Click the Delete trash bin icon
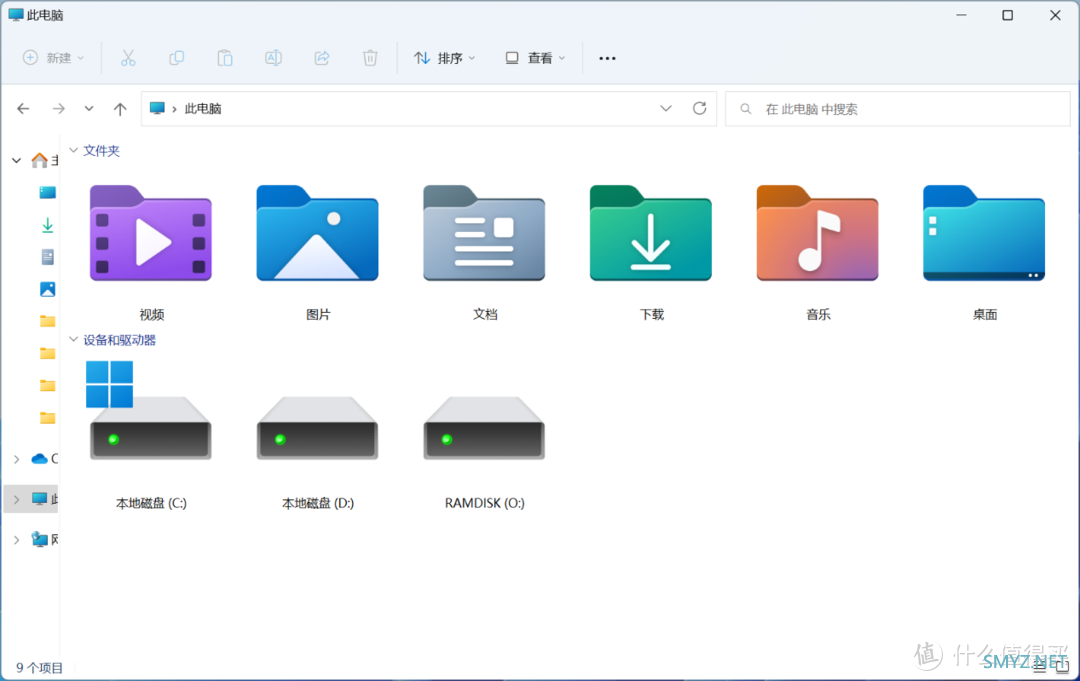1080x681 pixels. [x=370, y=59]
